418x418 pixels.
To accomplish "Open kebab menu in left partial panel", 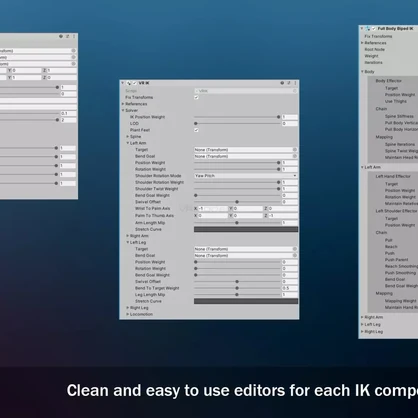I will tap(74, 36).
